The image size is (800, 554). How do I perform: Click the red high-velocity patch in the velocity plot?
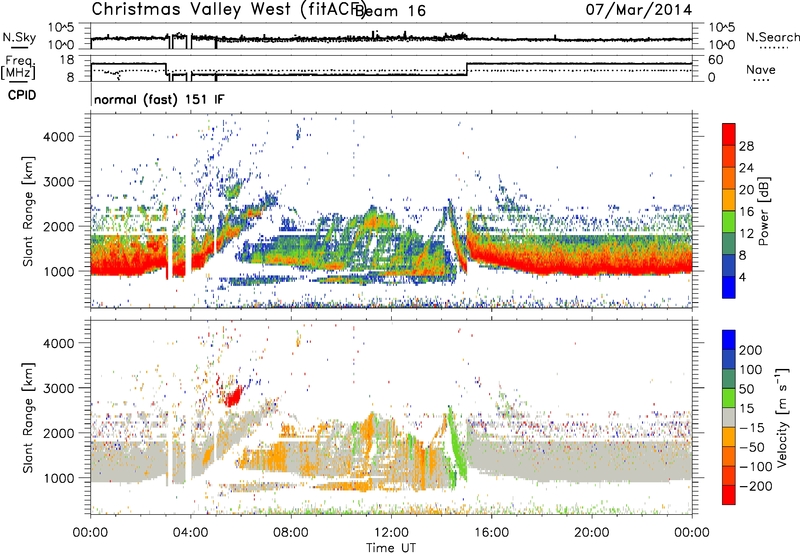point(234,396)
